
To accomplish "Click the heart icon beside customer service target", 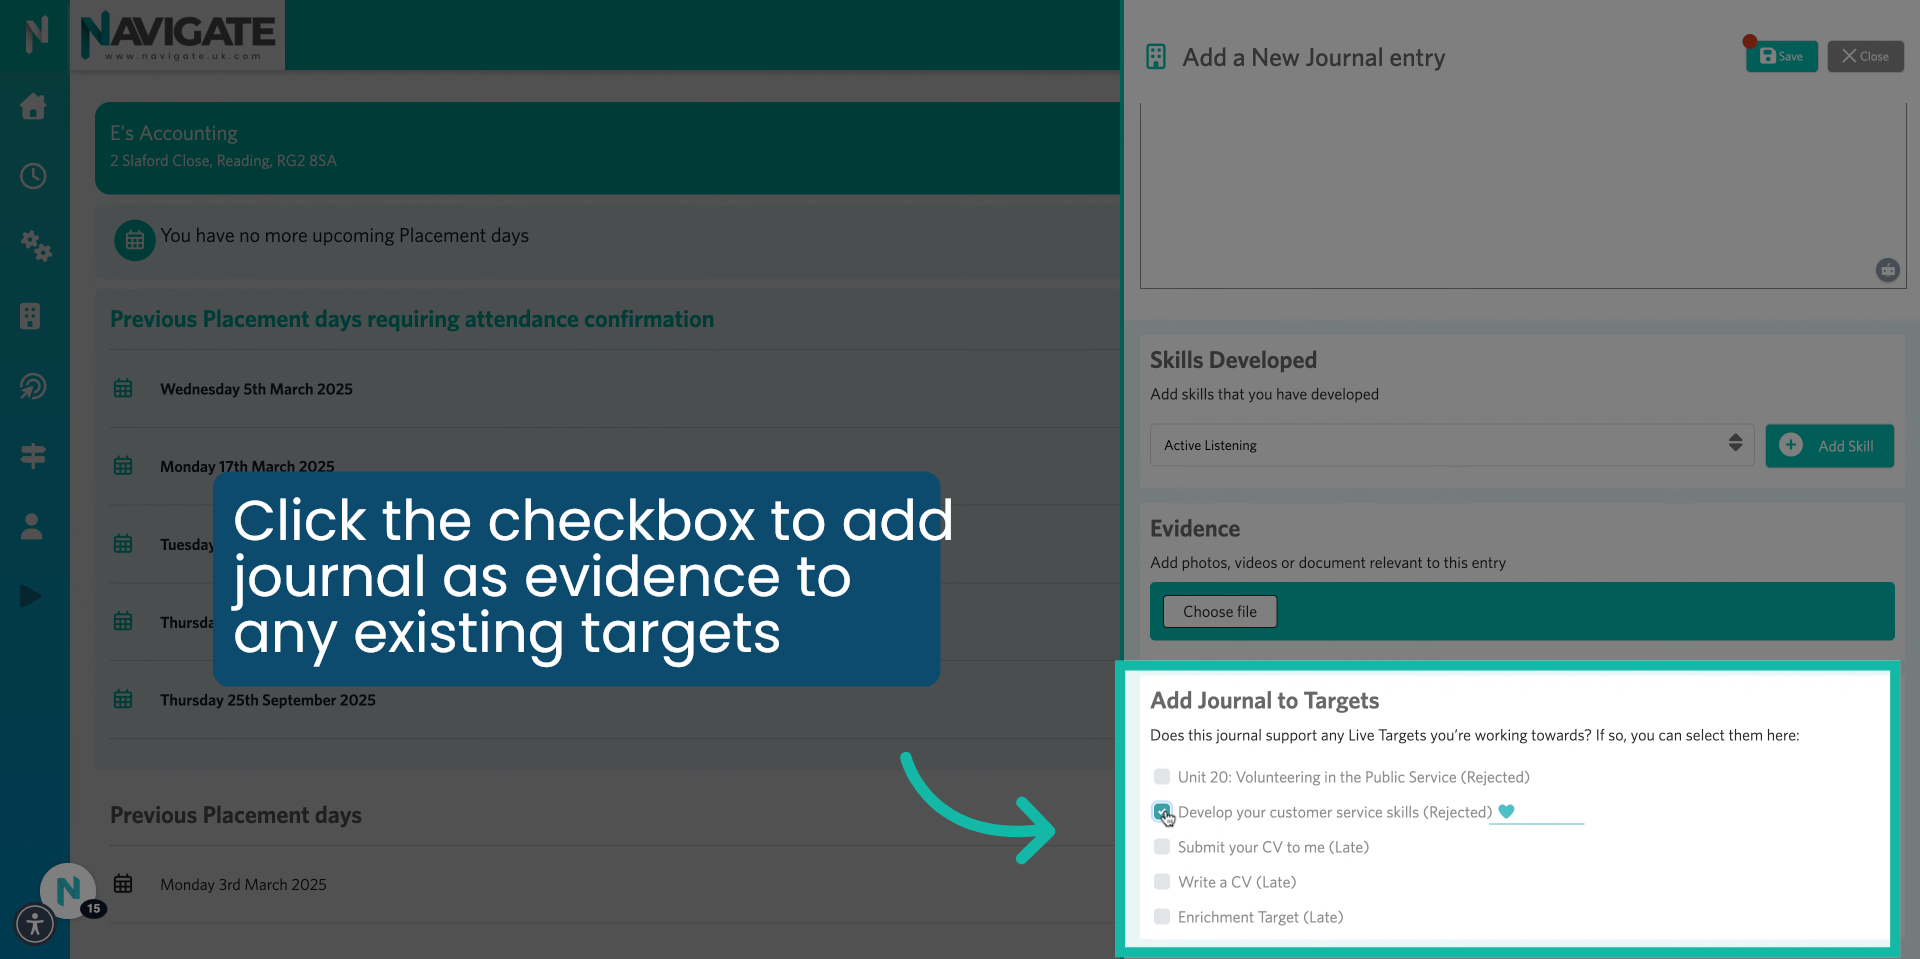I will point(1508,812).
